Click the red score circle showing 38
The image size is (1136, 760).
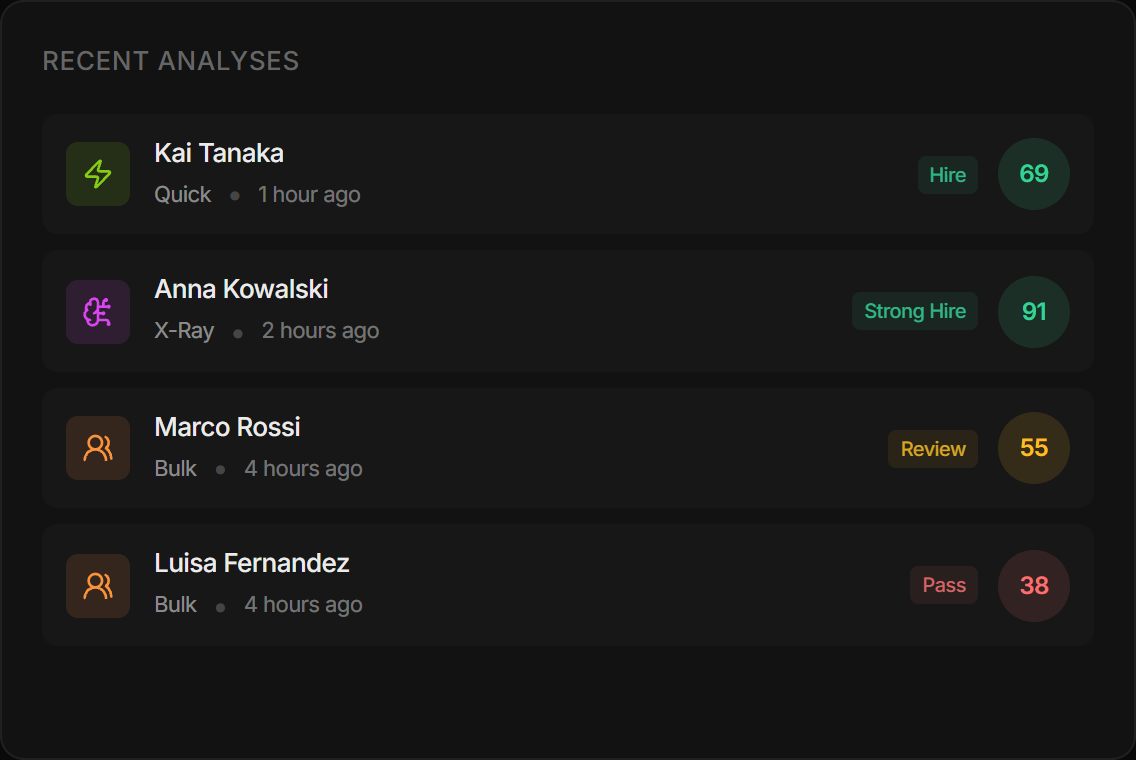[x=1034, y=586]
